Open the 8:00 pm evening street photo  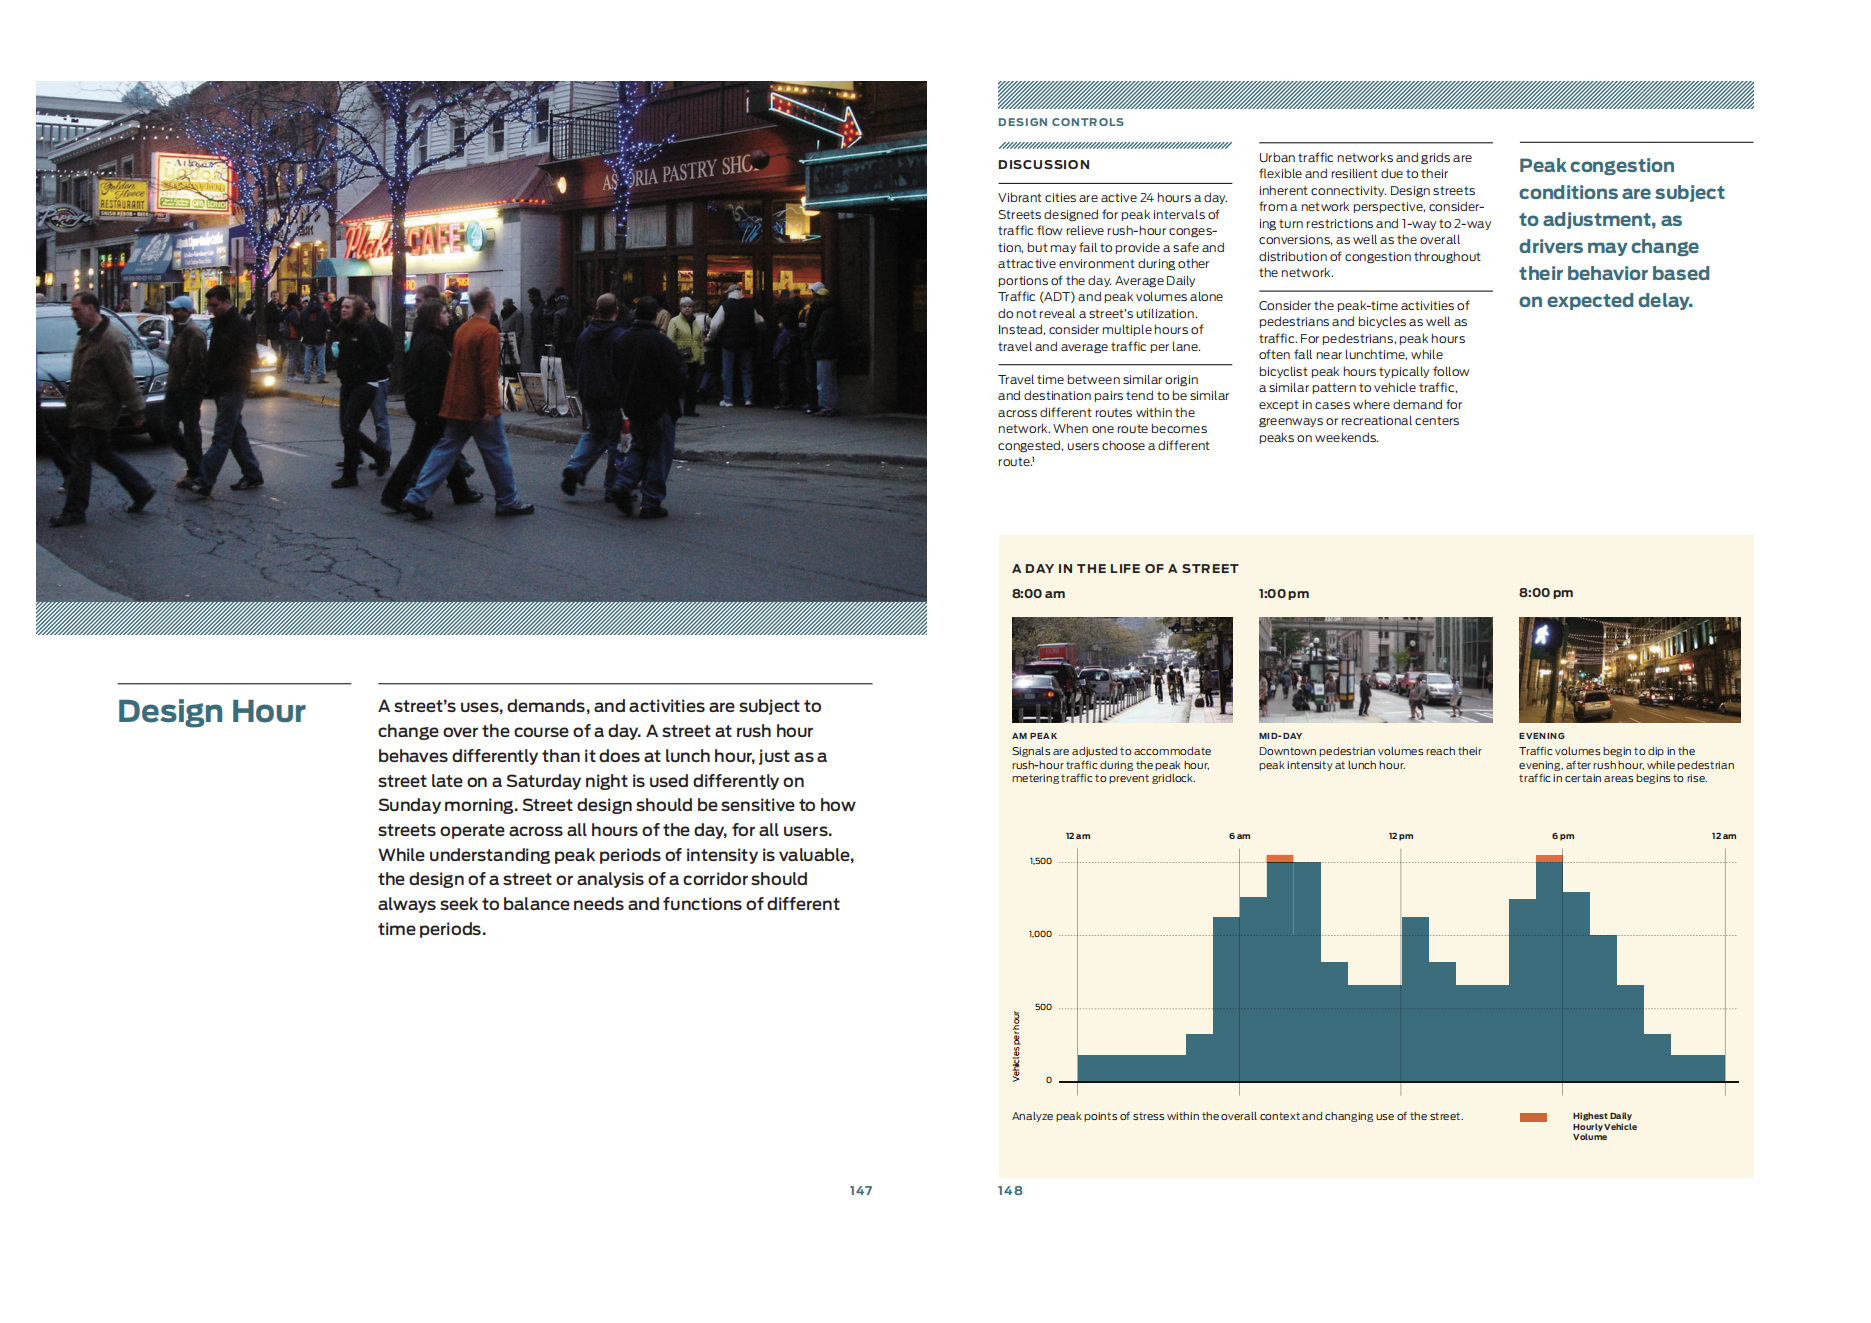(1628, 669)
